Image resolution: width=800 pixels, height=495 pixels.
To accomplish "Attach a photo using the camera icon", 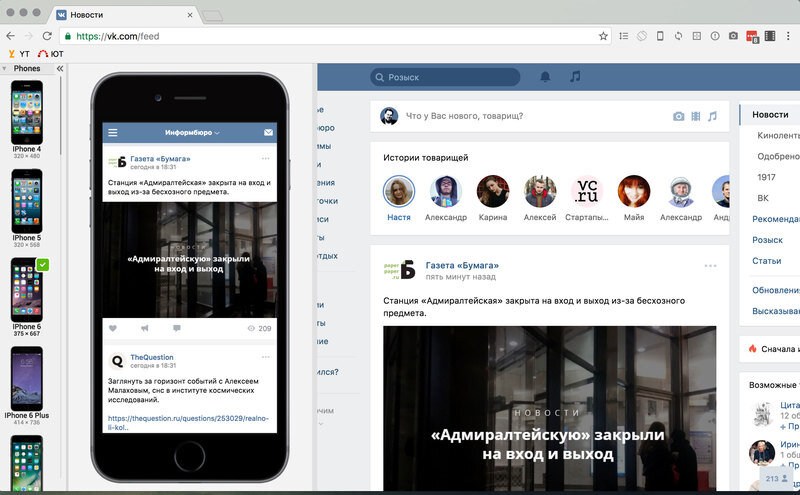I will click(x=678, y=116).
